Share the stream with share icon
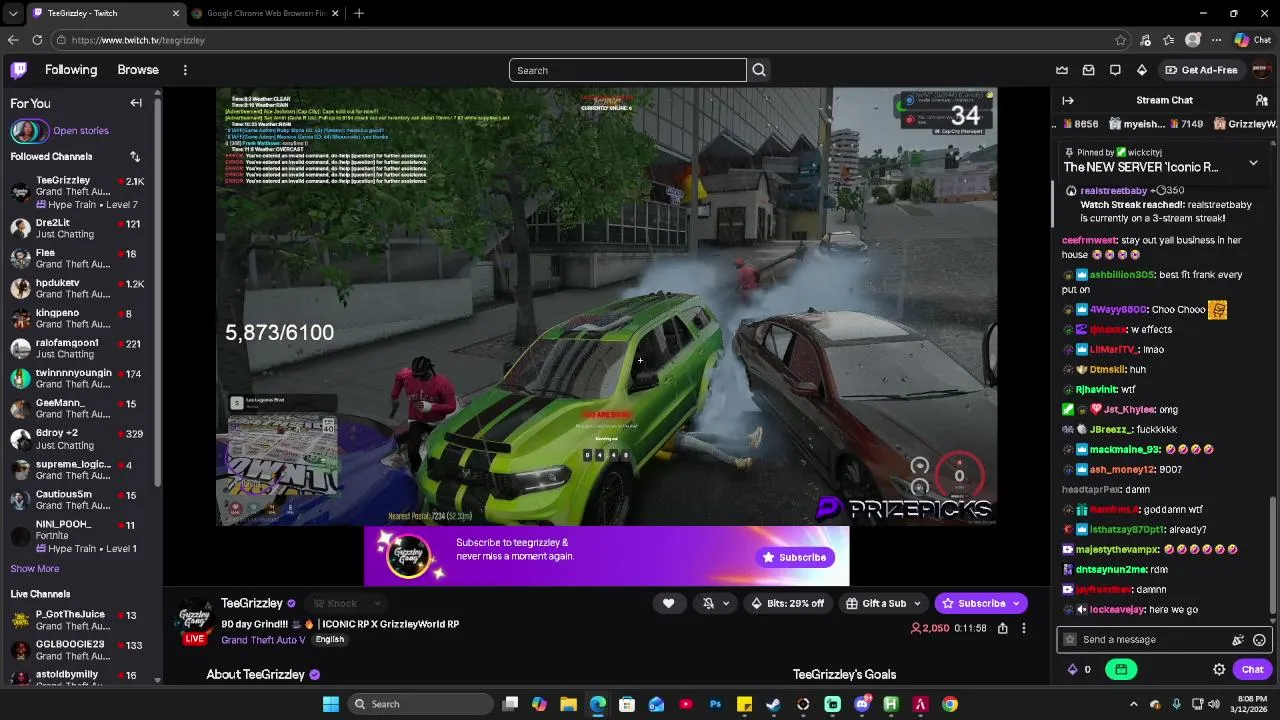The height and width of the screenshot is (720, 1280). pos(1003,628)
